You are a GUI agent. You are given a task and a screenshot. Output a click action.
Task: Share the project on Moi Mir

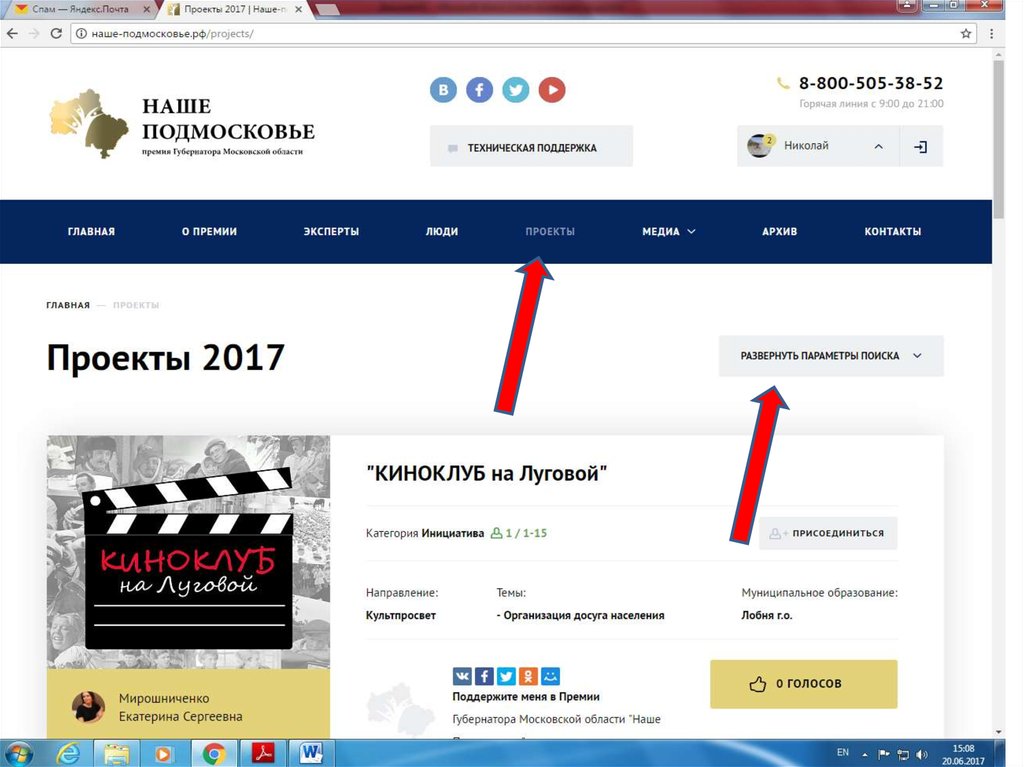coord(550,676)
